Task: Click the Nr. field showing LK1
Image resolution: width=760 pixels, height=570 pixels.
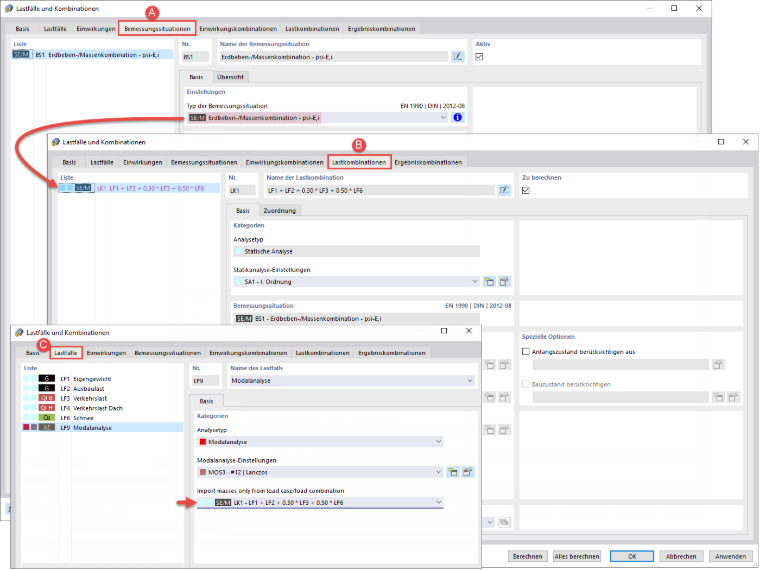Action: point(241,190)
